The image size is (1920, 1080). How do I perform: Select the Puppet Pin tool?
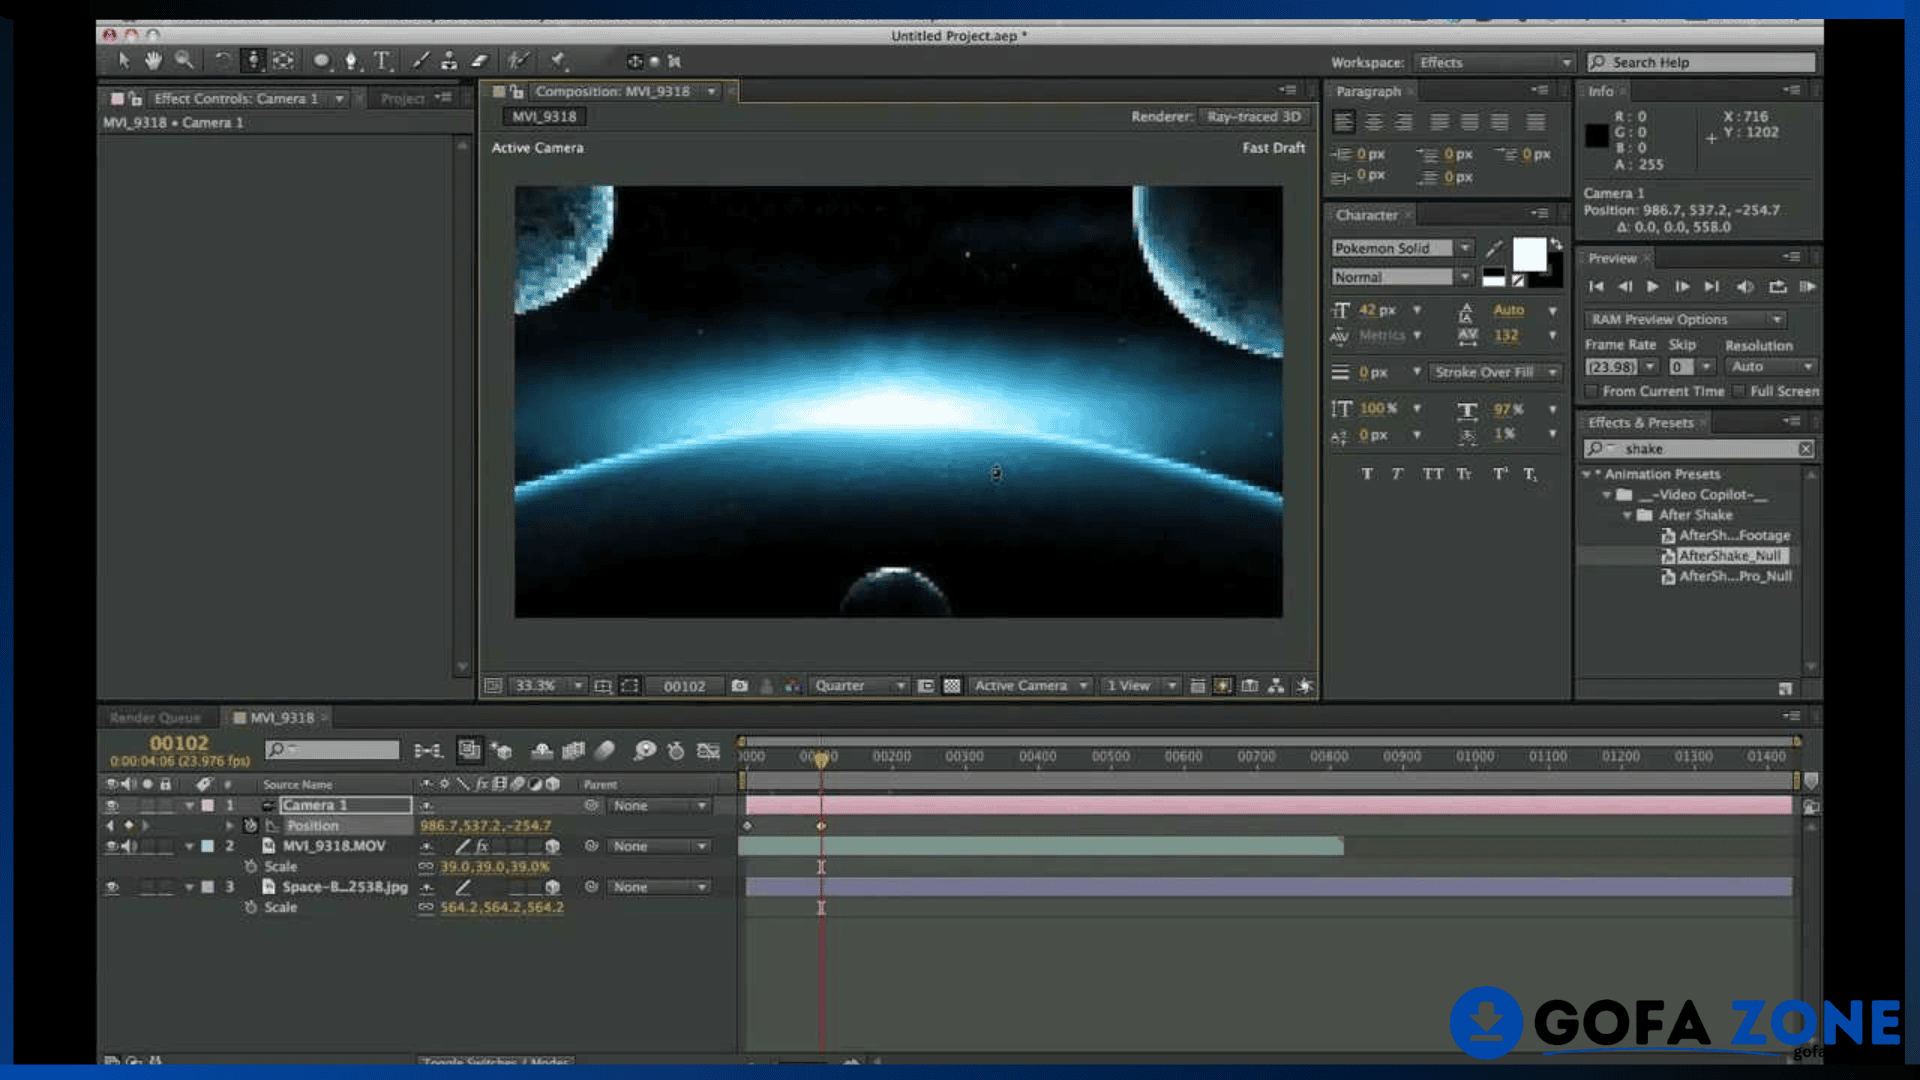[558, 61]
